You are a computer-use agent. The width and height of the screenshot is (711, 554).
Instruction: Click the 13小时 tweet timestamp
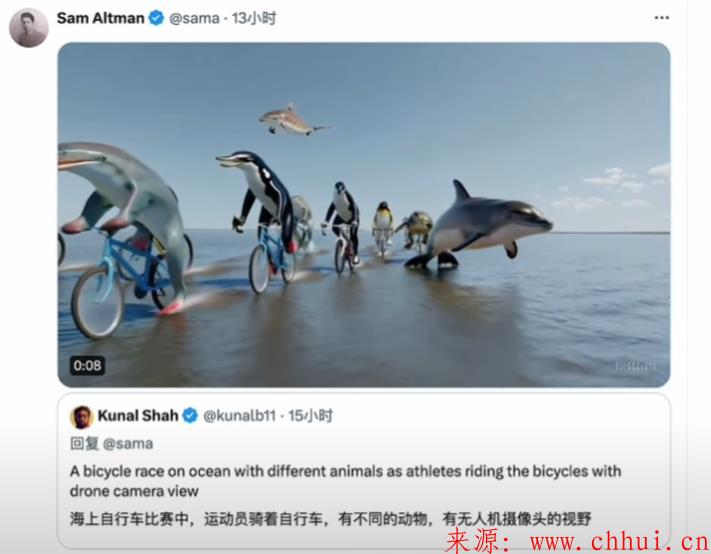pyautogui.click(x=254, y=18)
